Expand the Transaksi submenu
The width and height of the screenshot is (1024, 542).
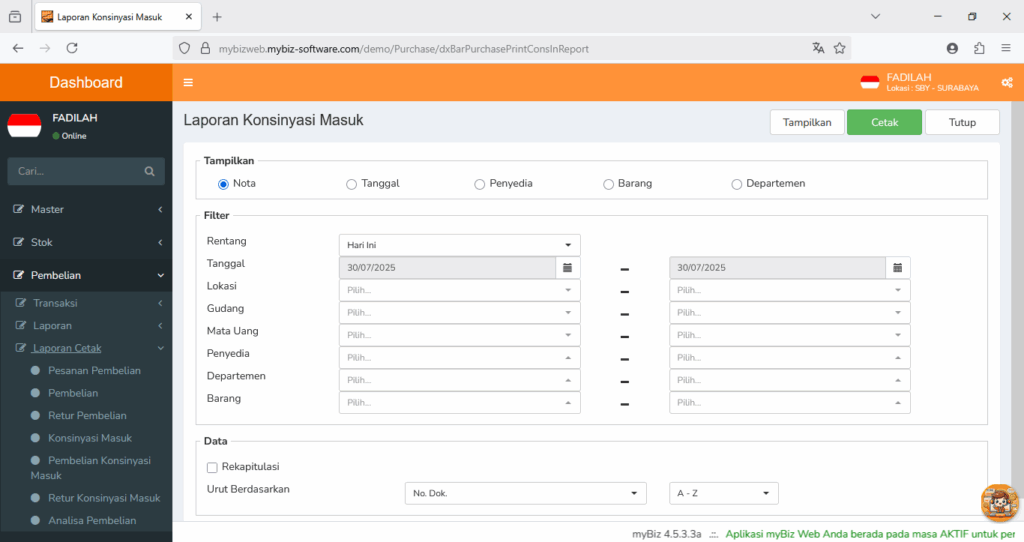pyautogui.click(x=86, y=303)
